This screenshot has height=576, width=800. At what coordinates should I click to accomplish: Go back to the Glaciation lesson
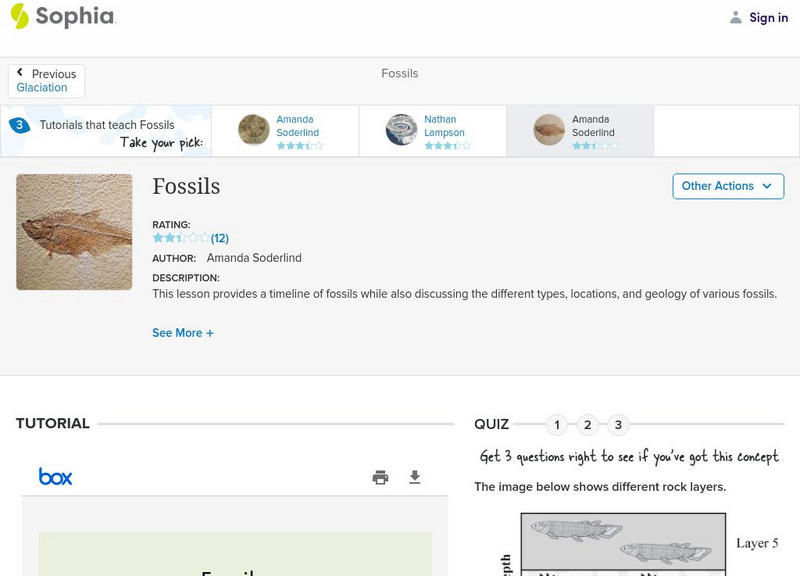[x=42, y=86]
